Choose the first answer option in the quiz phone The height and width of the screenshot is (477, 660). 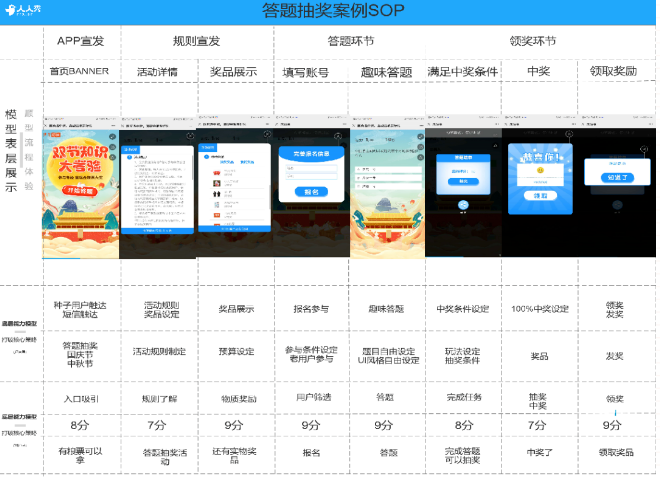click(x=388, y=170)
